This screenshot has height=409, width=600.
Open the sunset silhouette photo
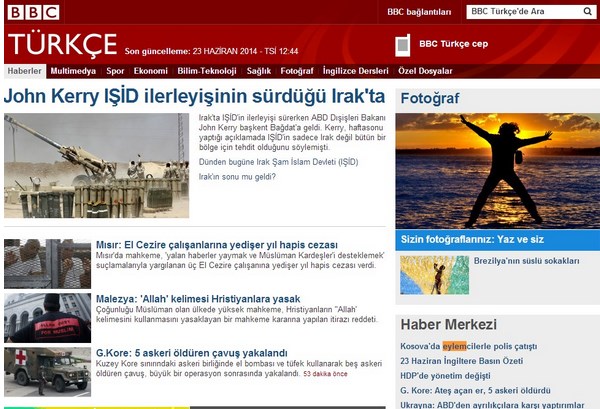point(497,170)
